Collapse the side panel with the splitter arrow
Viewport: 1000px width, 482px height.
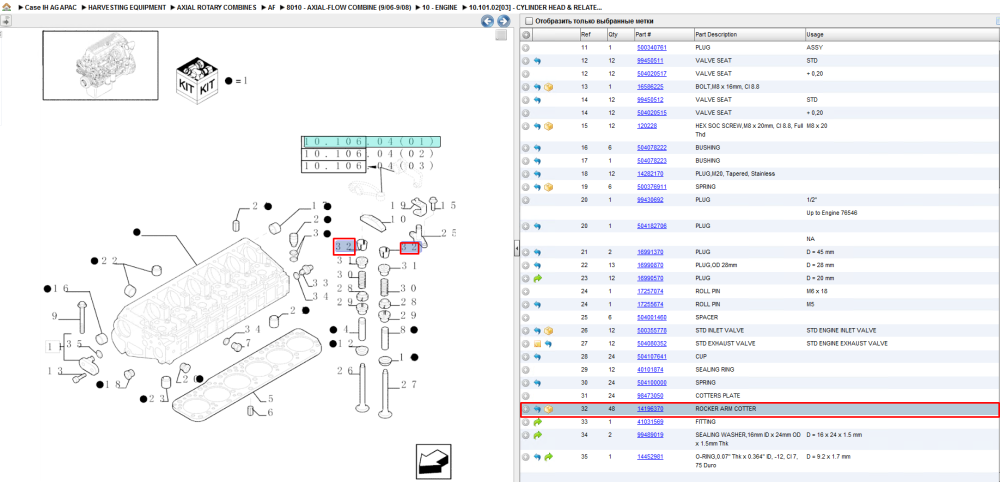click(517, 249)
